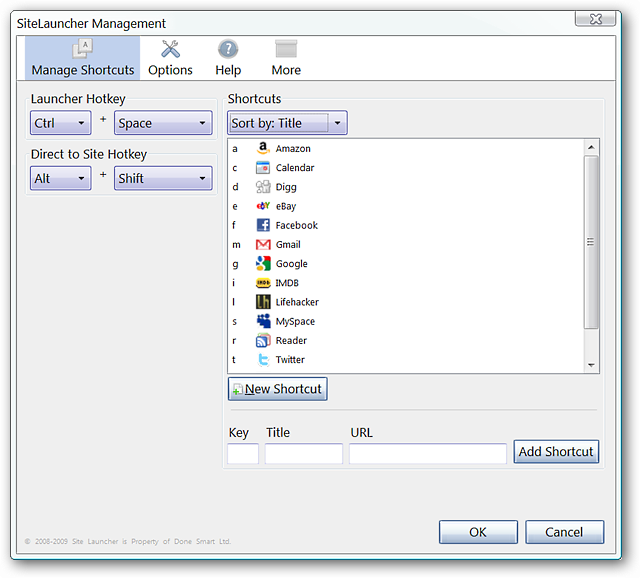The width and height of the screenshot is (640, 578).
Task: Select the Google shortcut title
Action: (292, 264)
